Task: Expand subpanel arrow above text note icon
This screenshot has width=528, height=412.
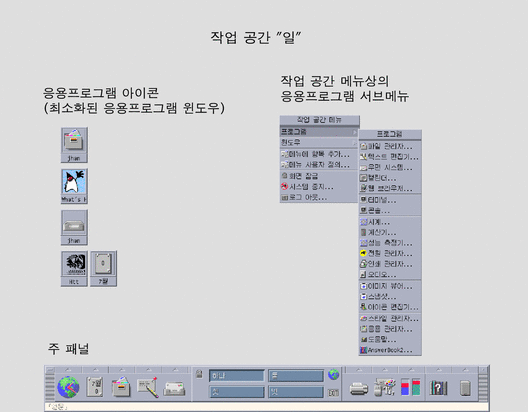Action: (148, 370)
